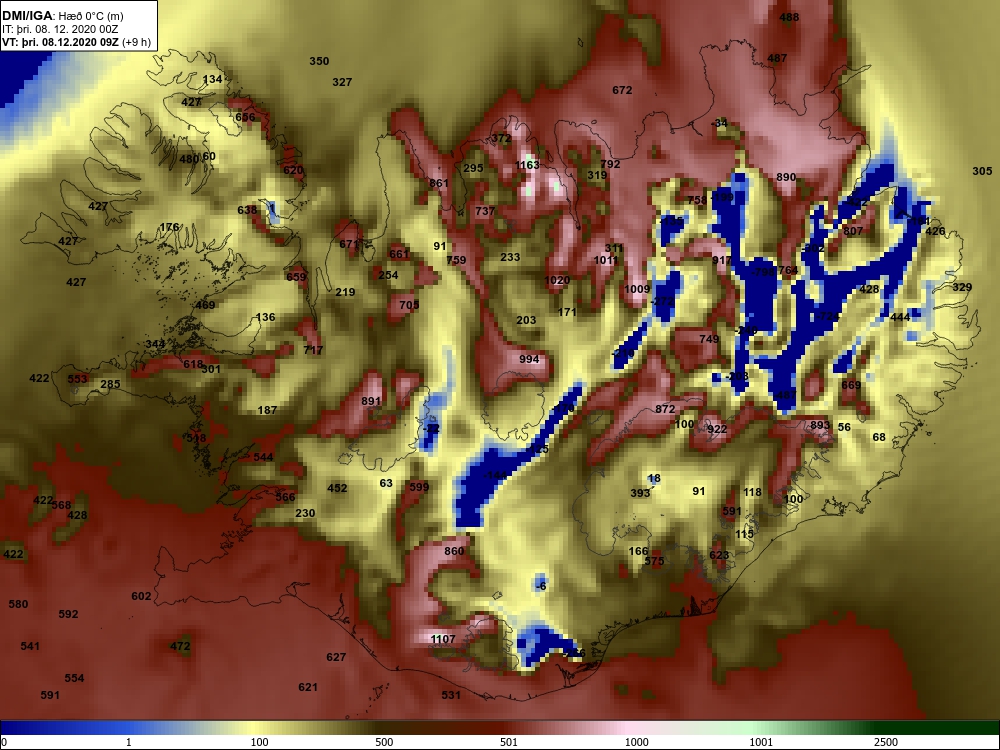Viewport: 1000px width, 750px height.
Task: Click the map value "176"
Action: 170,228
